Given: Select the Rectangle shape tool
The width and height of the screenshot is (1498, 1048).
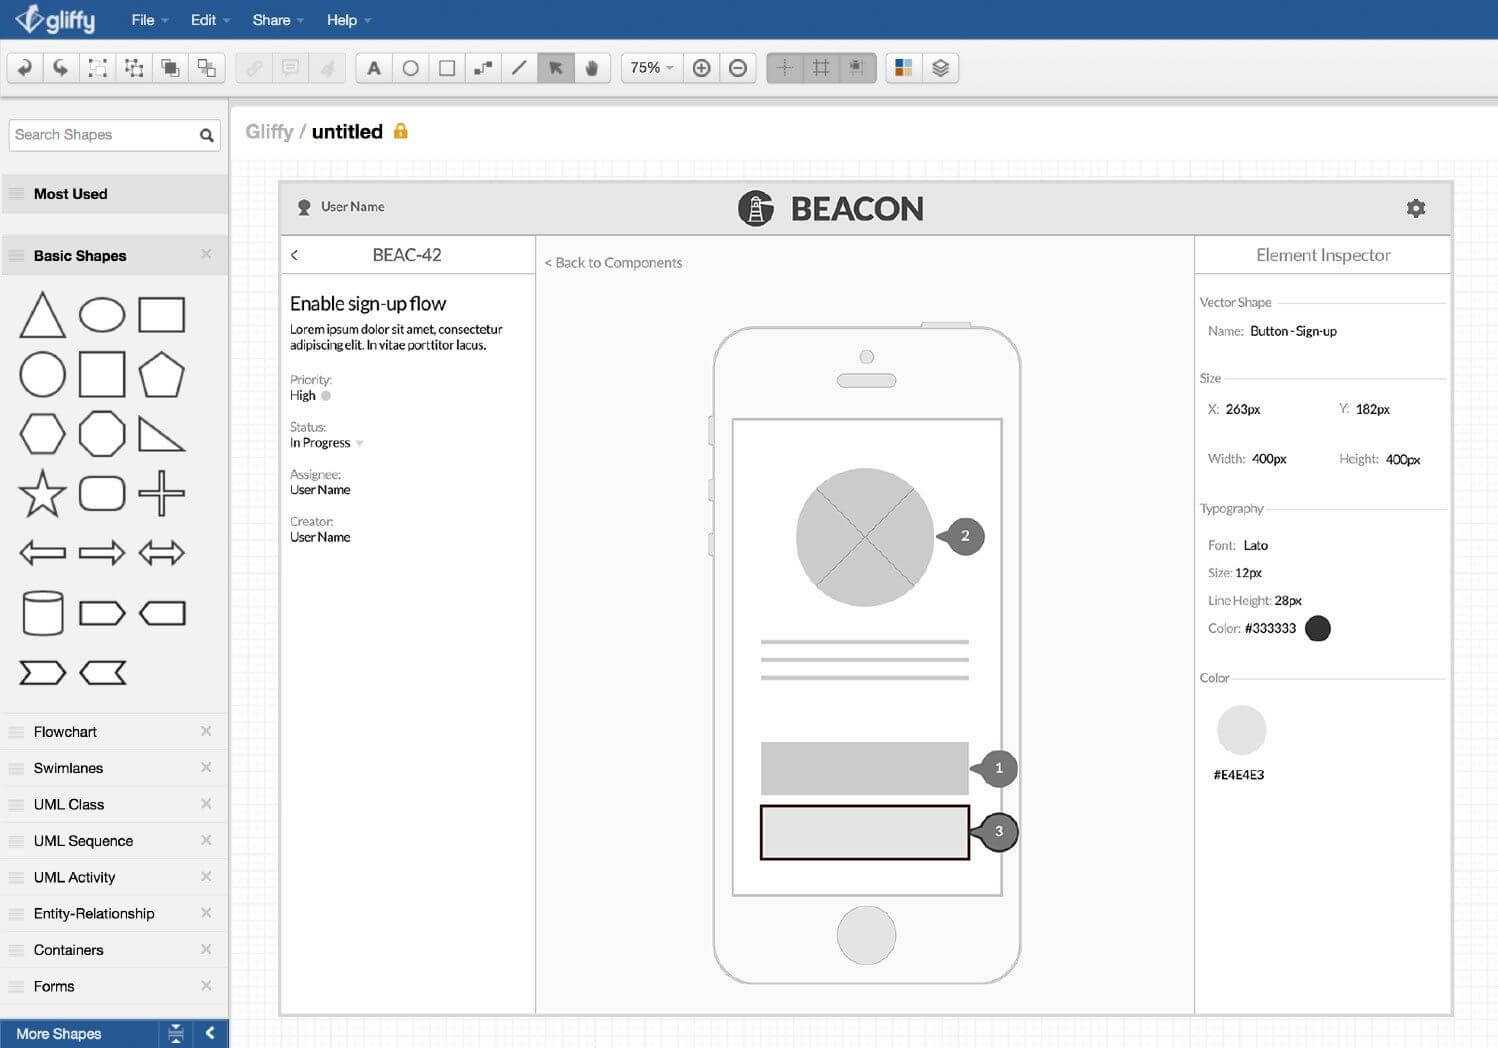Looking at the screenshot, I should 446,67.
